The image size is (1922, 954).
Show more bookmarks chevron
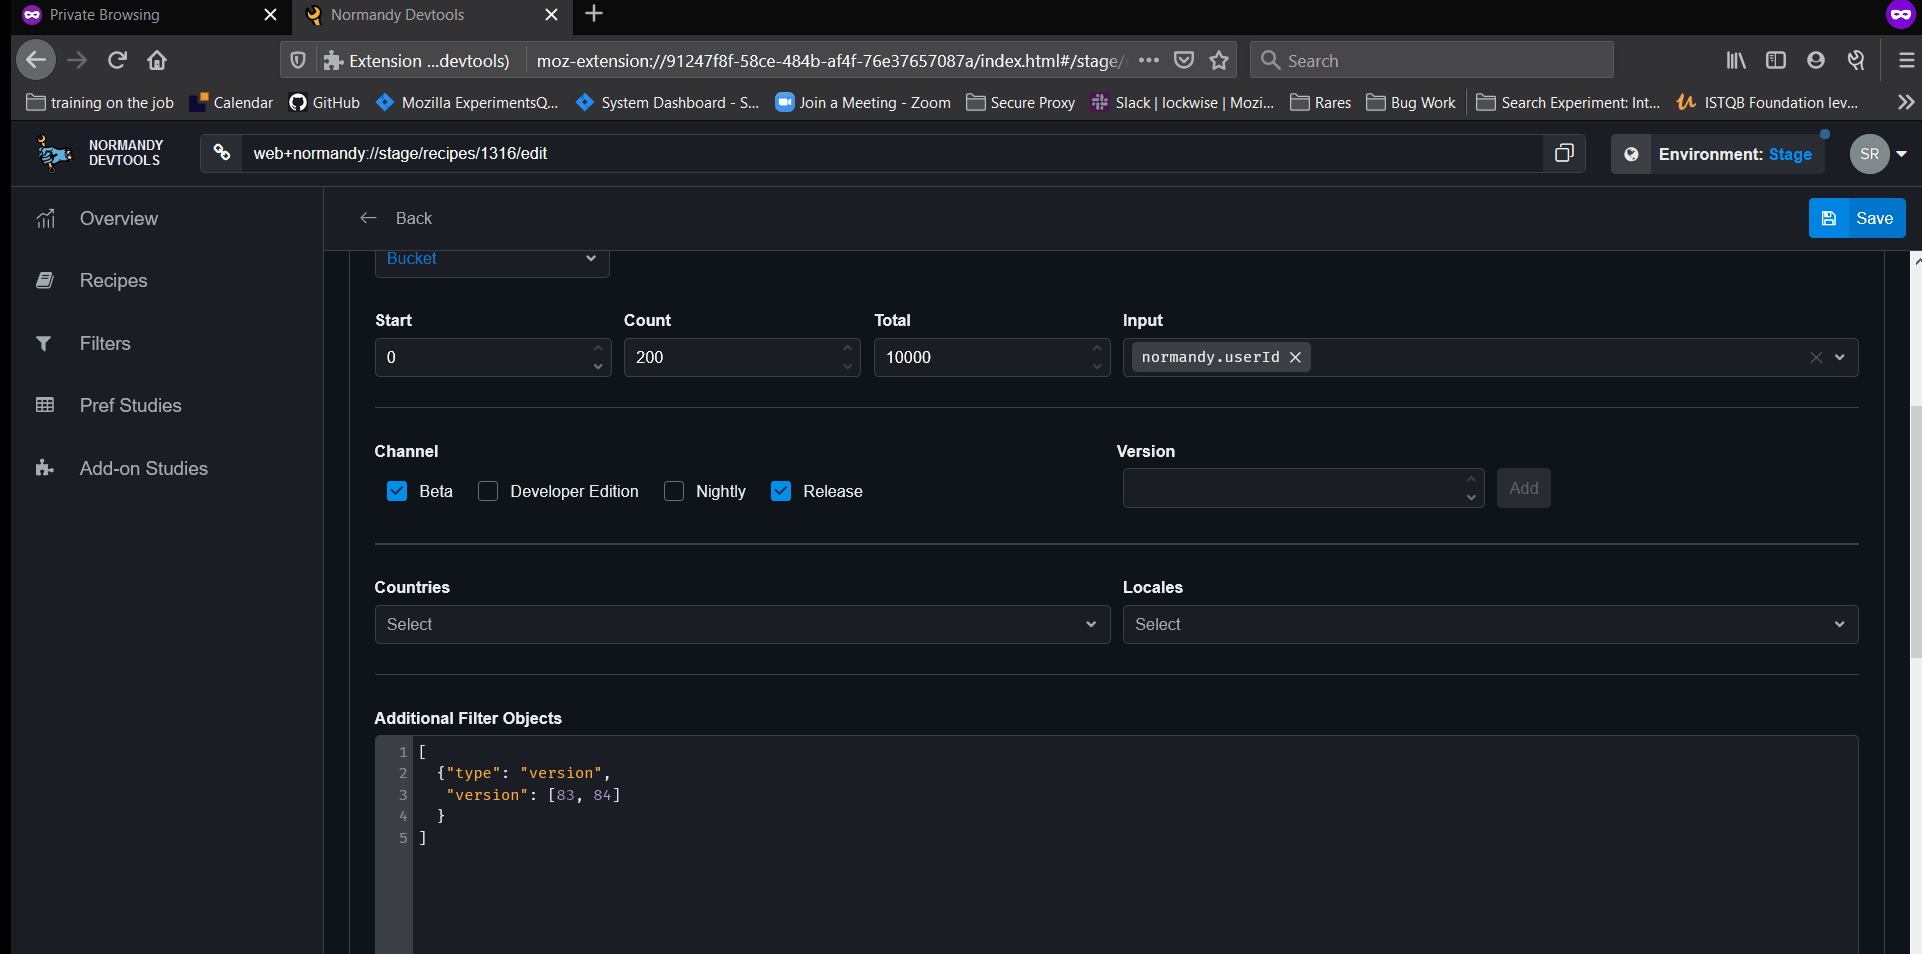point(1906,102)
